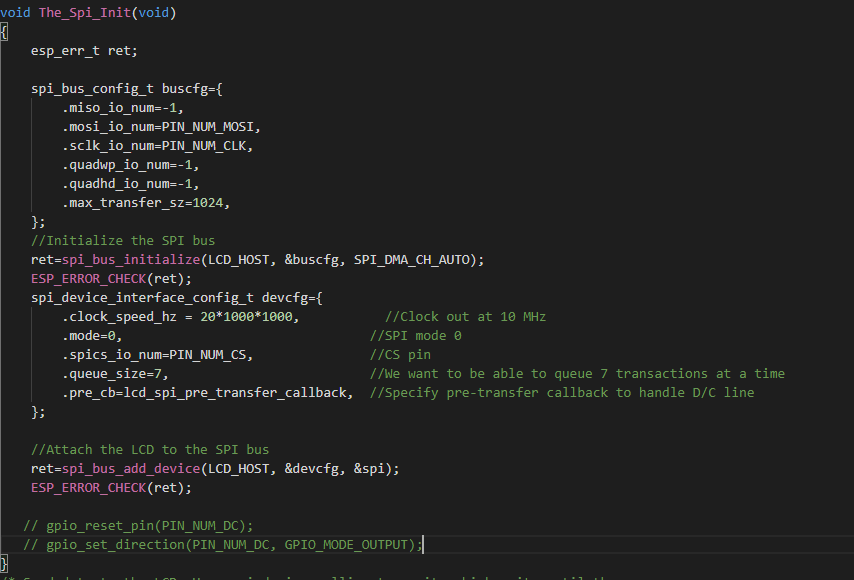
Task: Click the '.max_transfer_sz=1024,' line
Action: click(146, 203)
